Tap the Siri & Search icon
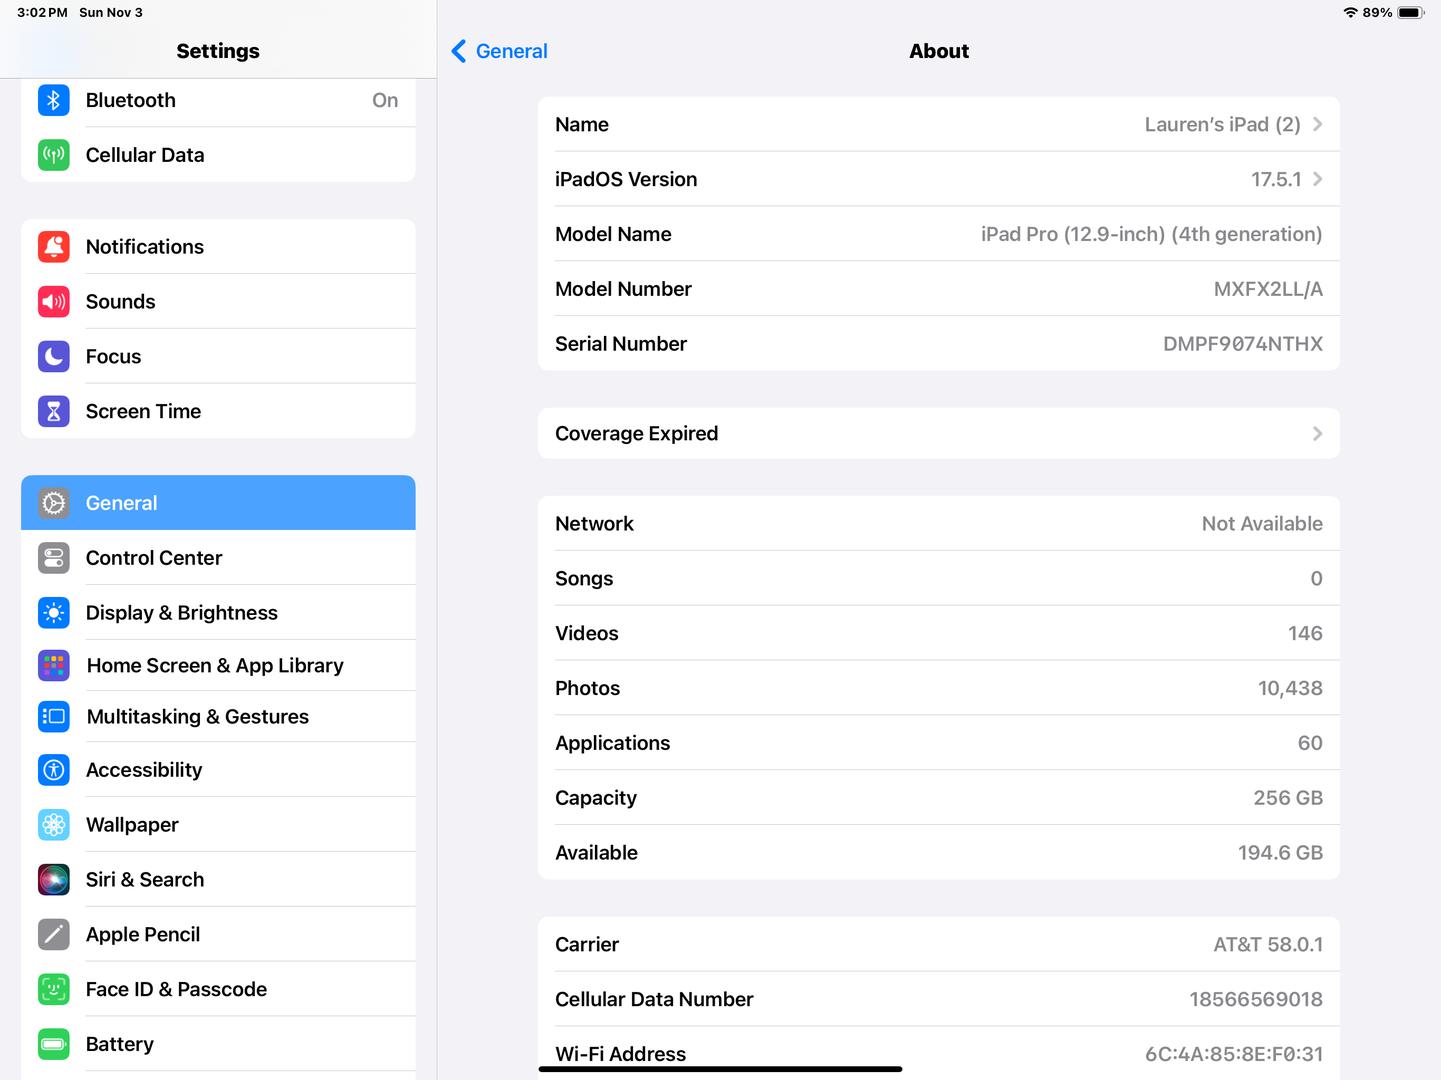 click(x=54, y=880)
